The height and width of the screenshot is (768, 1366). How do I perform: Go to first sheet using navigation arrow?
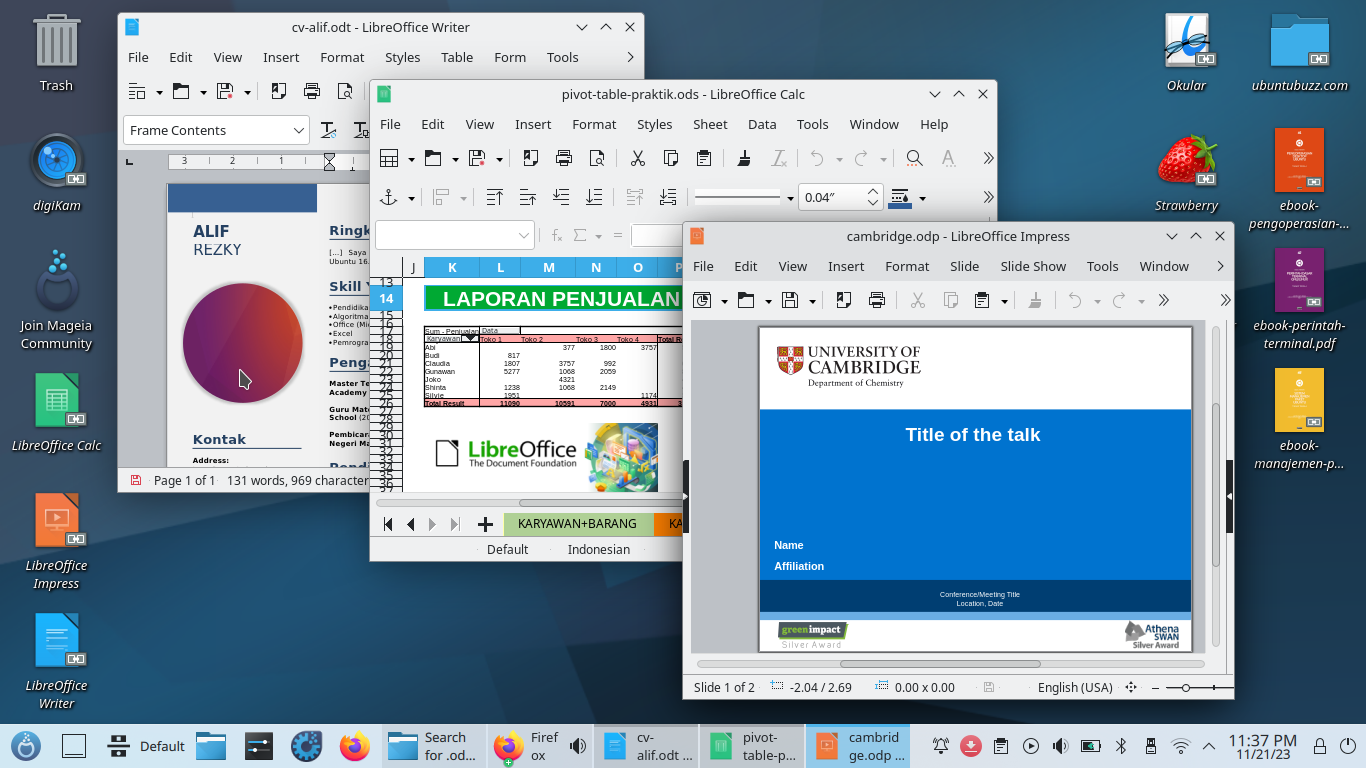[388, 524]
